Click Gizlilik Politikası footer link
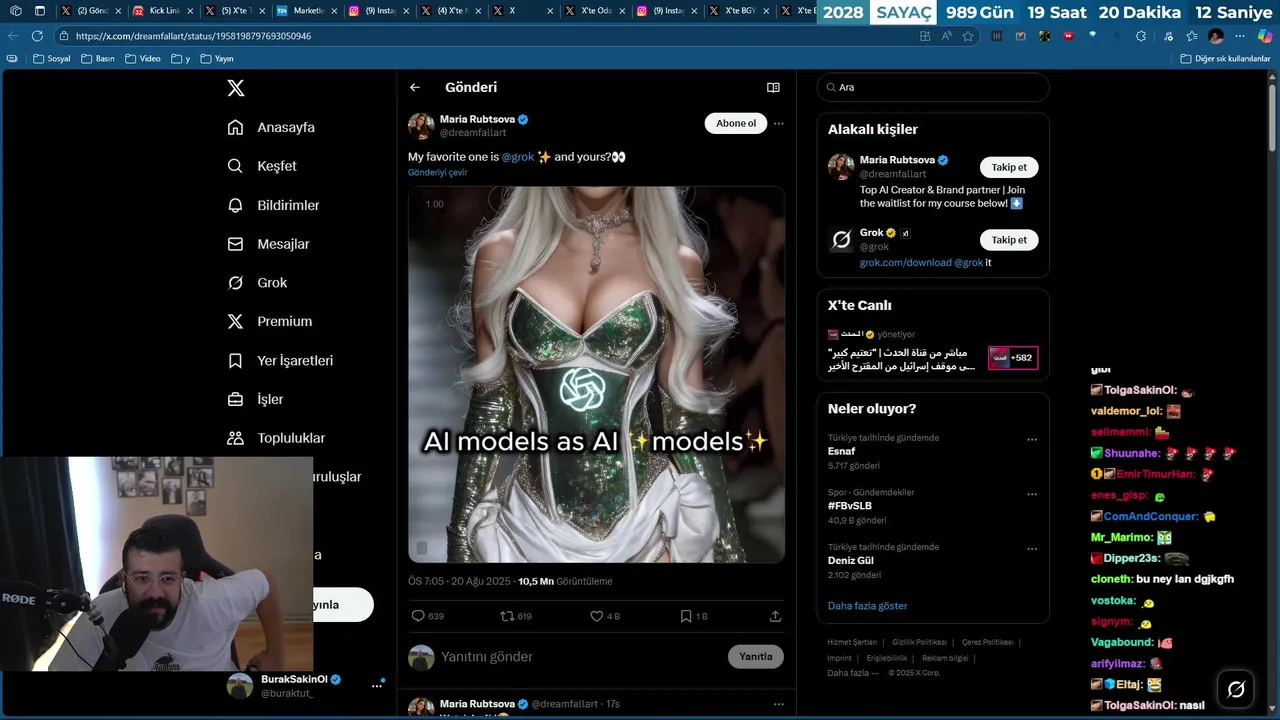Screen dimensions: 1280x720 click(x=919, y=642)
